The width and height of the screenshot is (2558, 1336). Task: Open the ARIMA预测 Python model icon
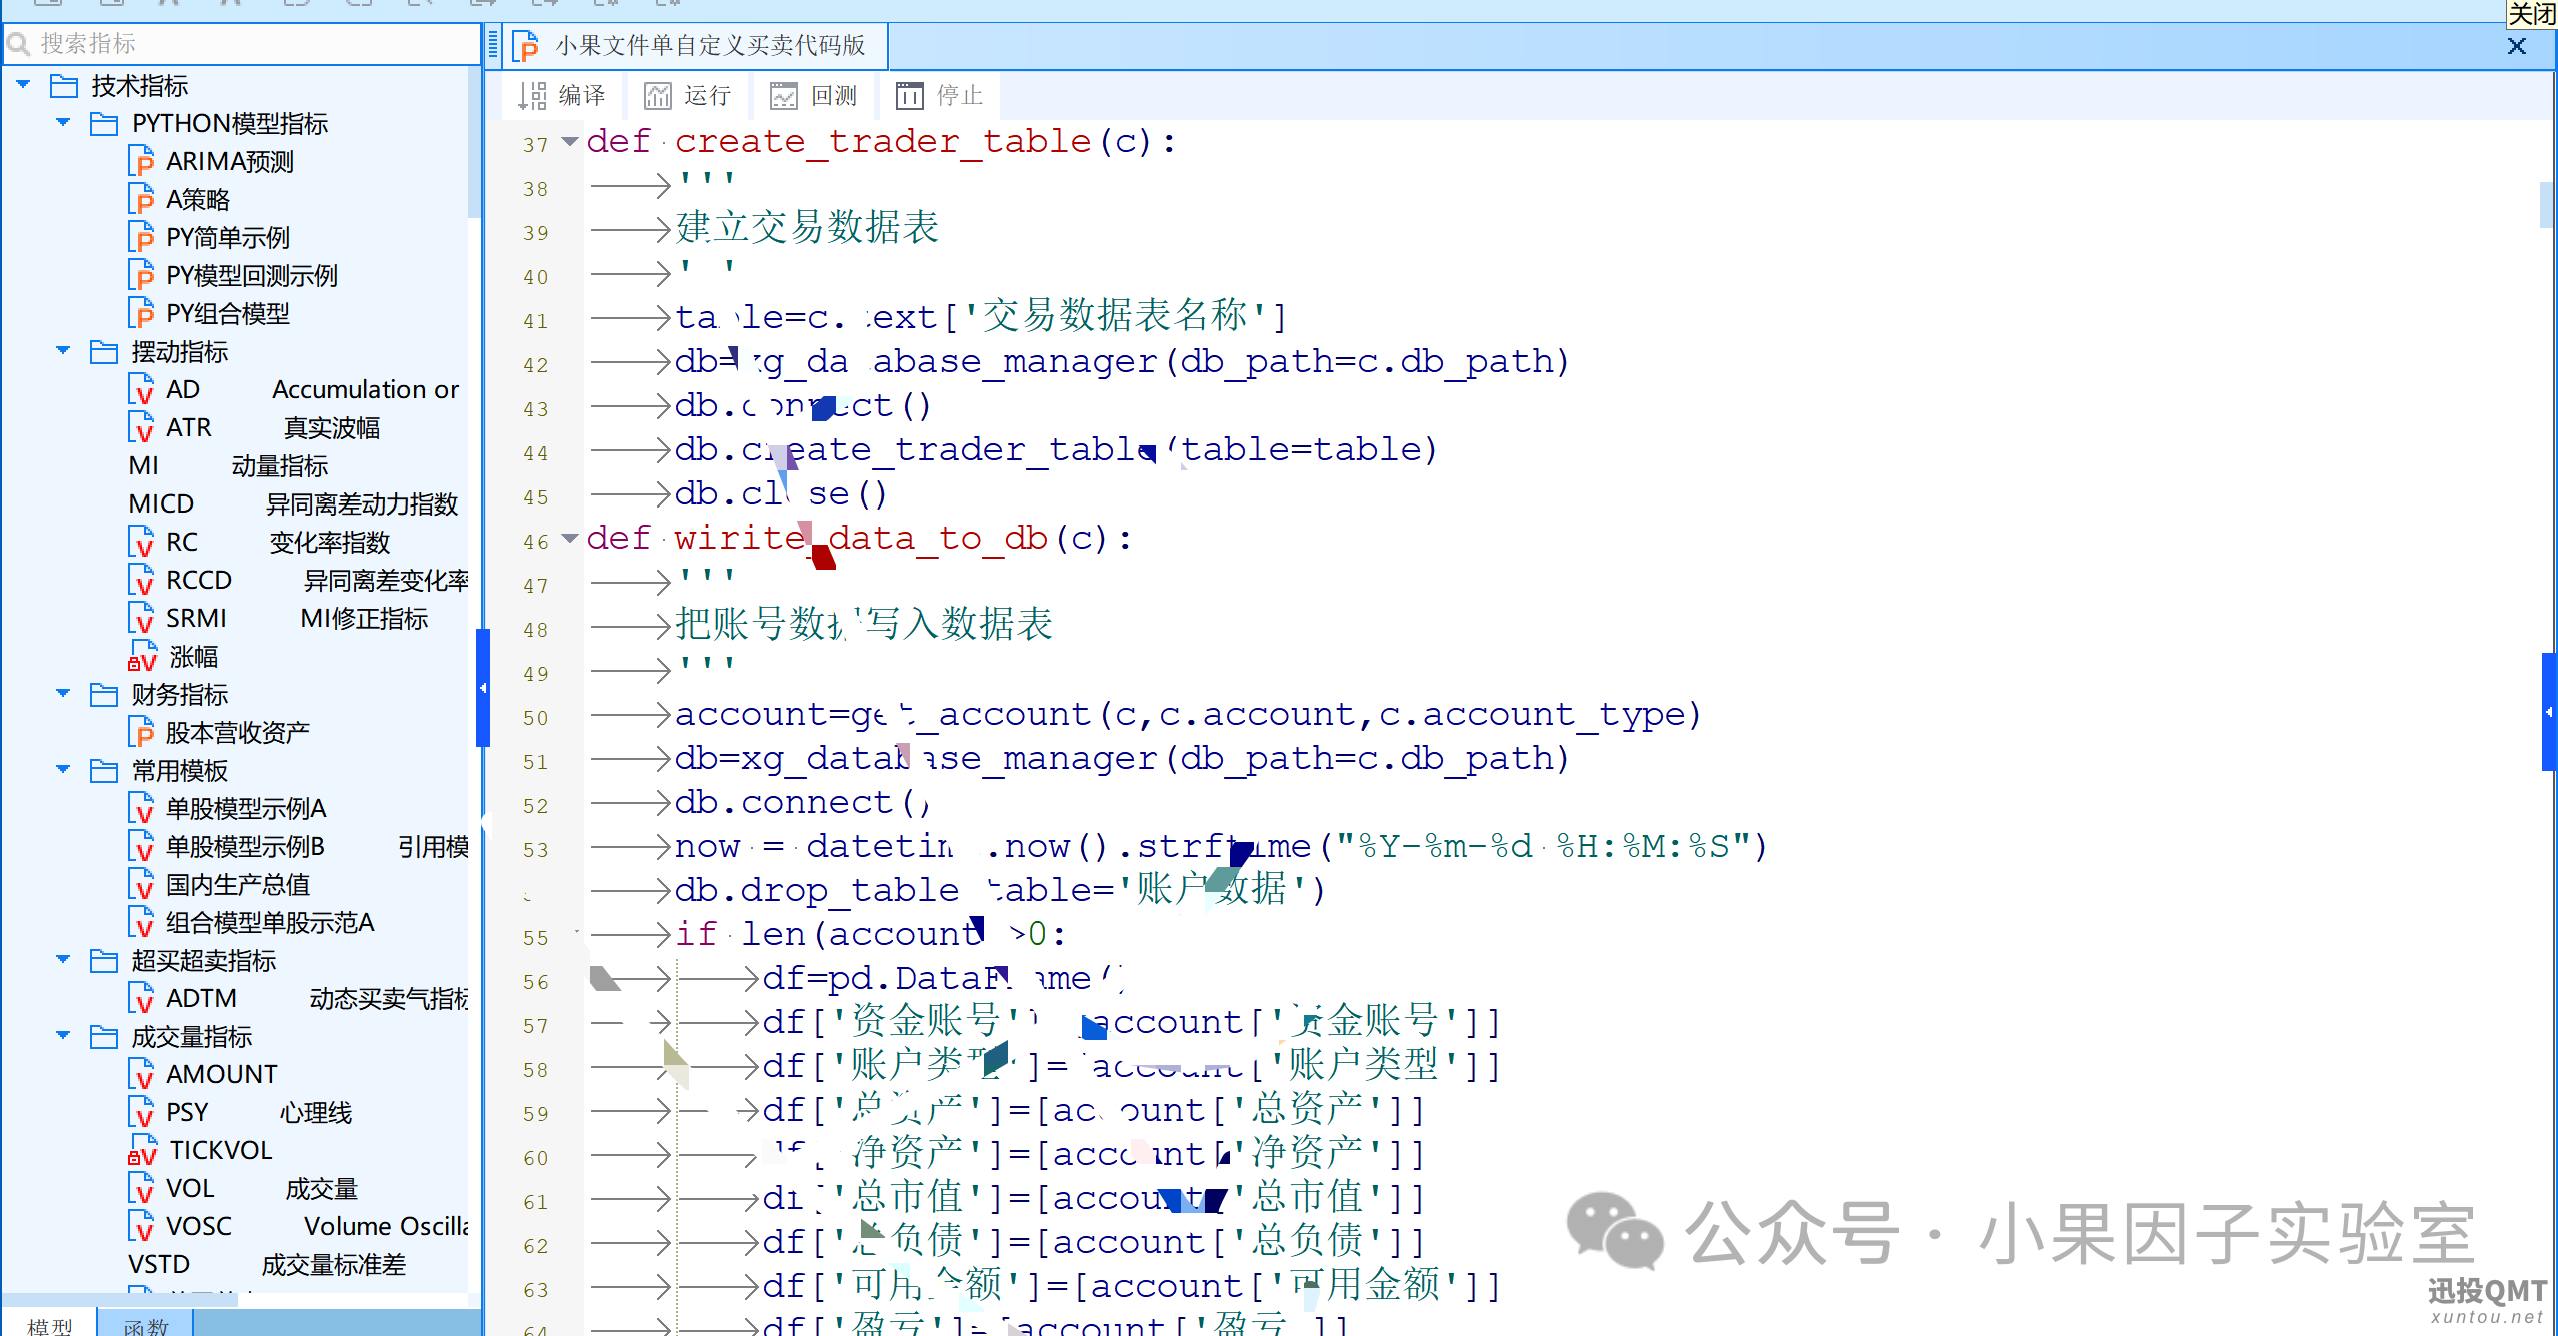141,161
